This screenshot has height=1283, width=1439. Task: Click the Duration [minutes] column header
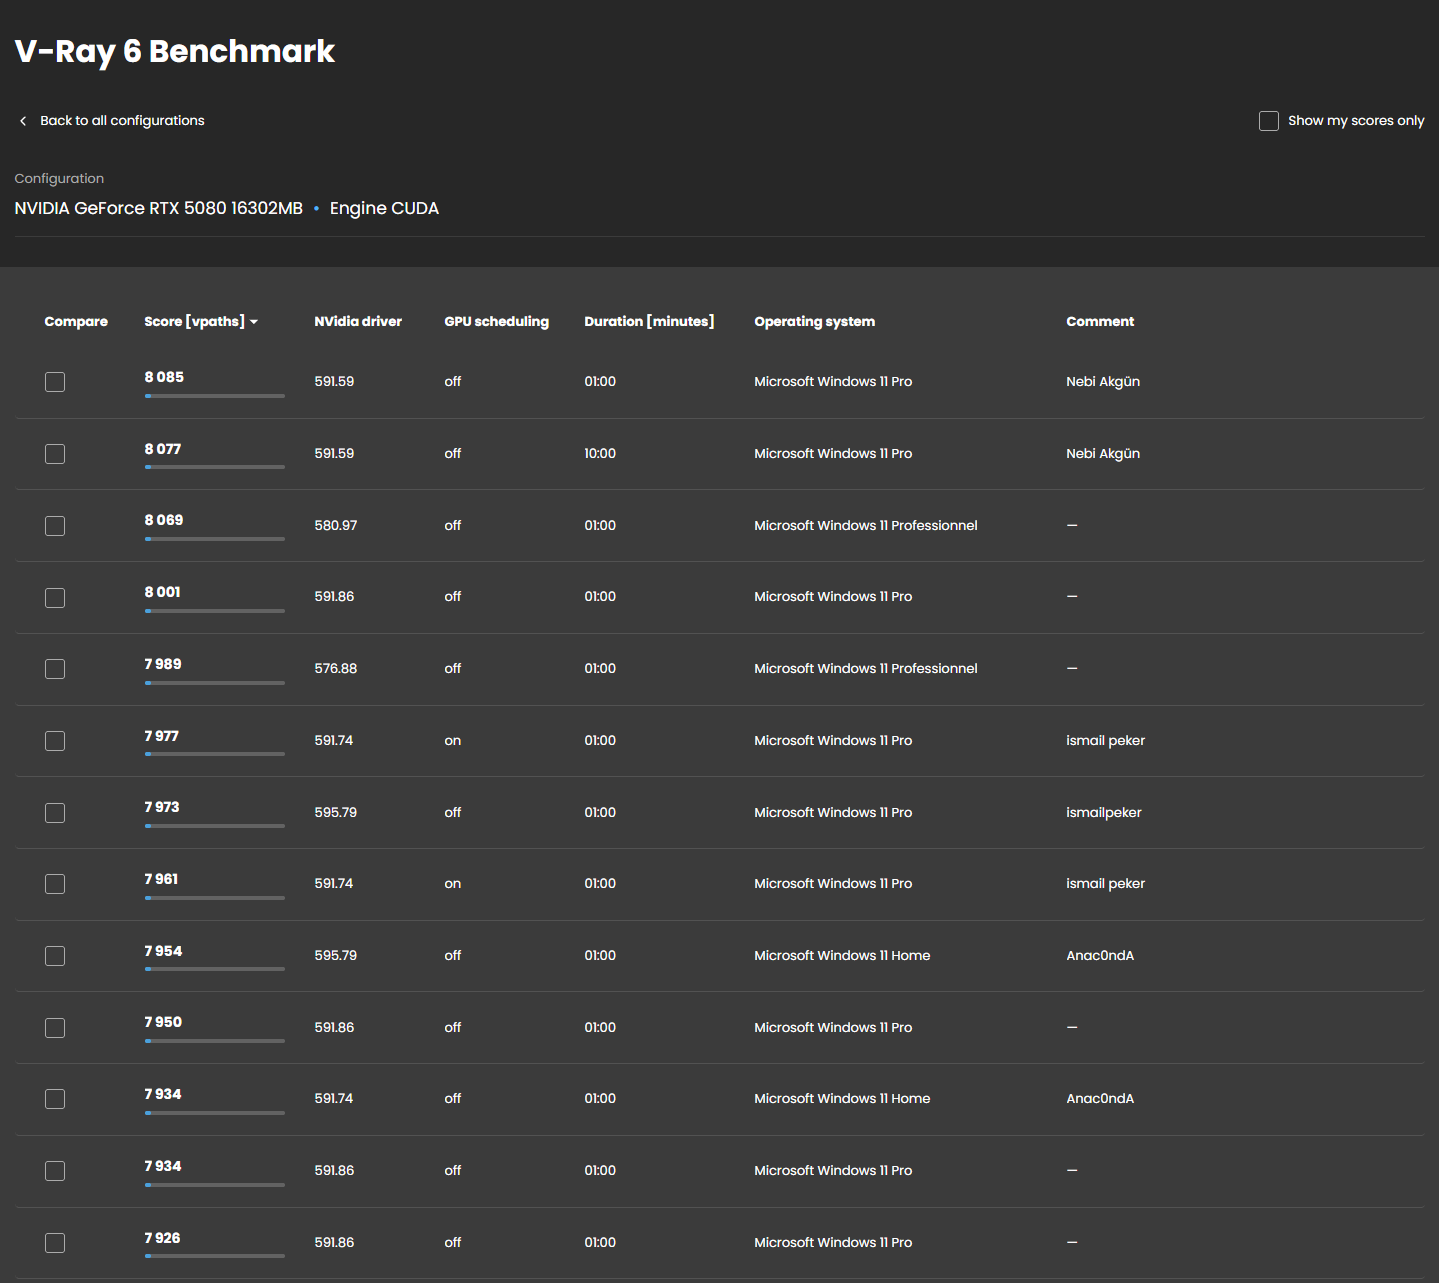pyautogui.click(x=649, y=321)
